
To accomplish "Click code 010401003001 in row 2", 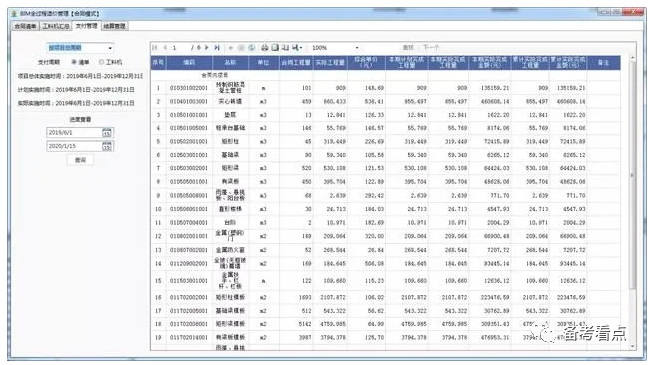I will [189, 101].
